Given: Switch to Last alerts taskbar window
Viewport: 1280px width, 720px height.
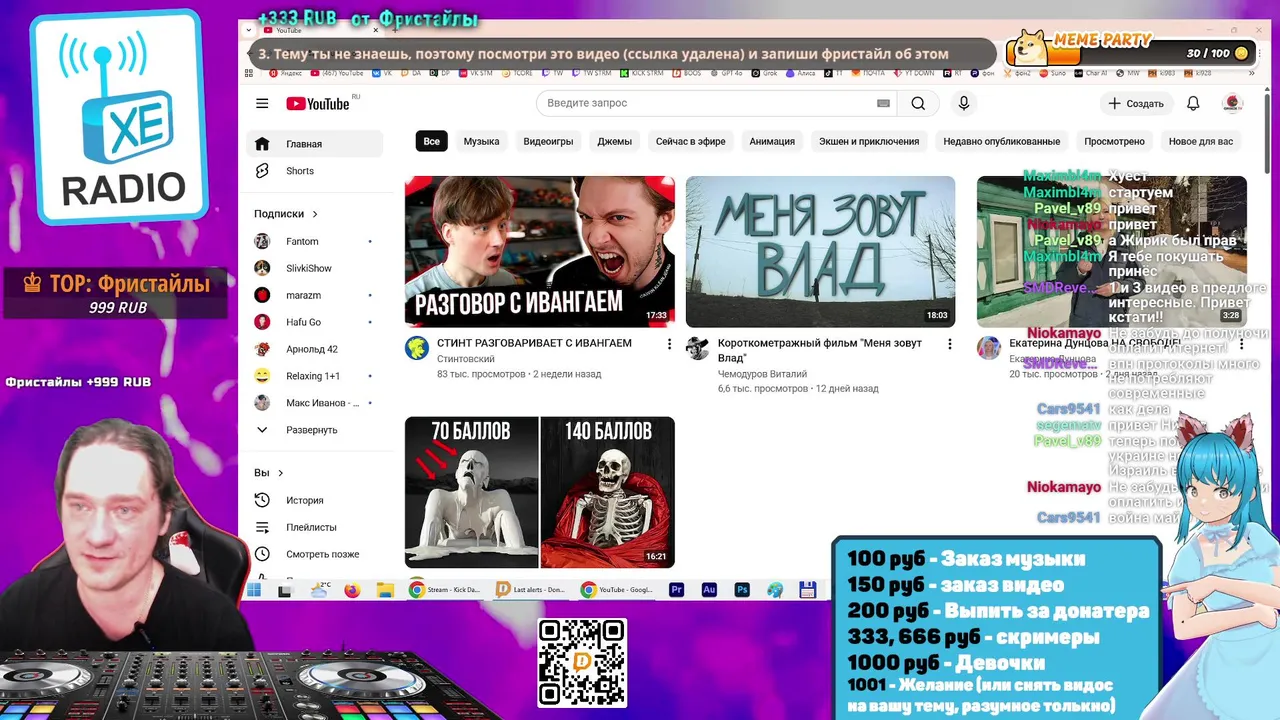Looking at the screenshot, I should point(531,590).
